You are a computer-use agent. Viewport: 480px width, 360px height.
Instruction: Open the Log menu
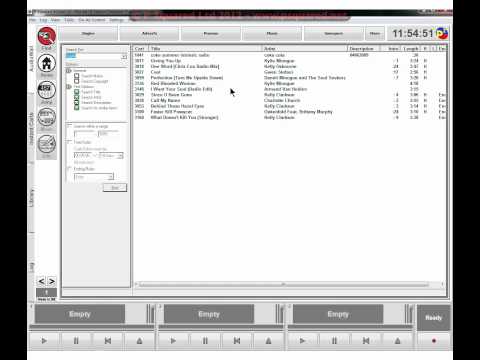(x=43, y=20)
